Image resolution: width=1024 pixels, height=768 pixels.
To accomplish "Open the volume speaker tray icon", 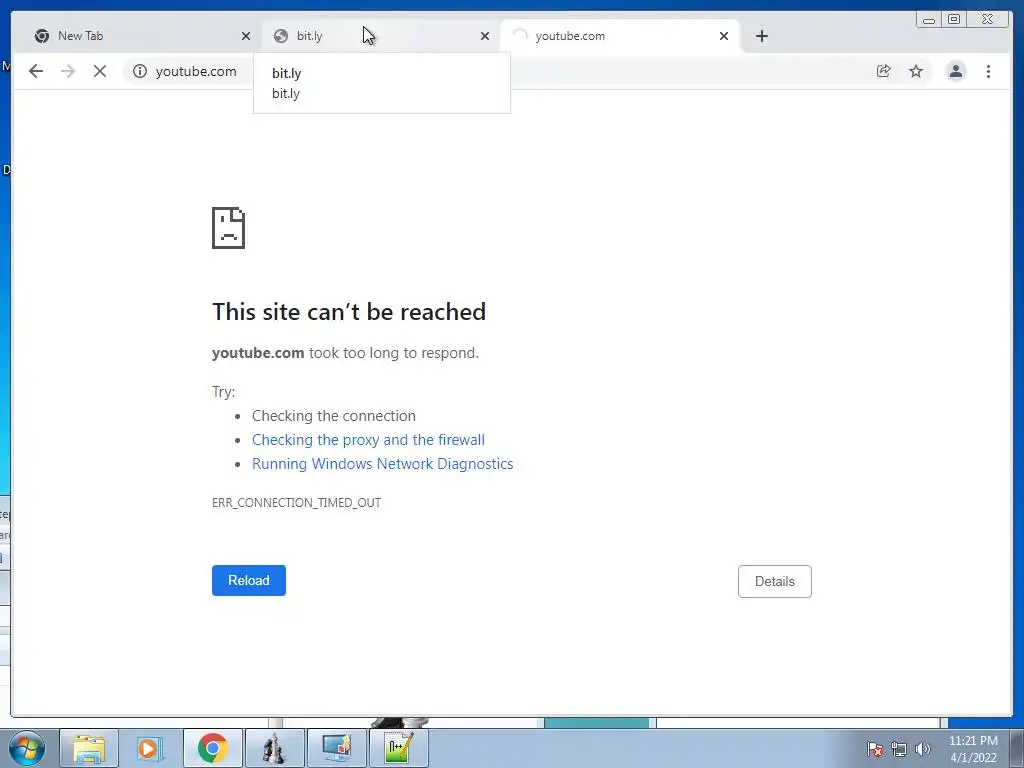I will coord(922,749).
